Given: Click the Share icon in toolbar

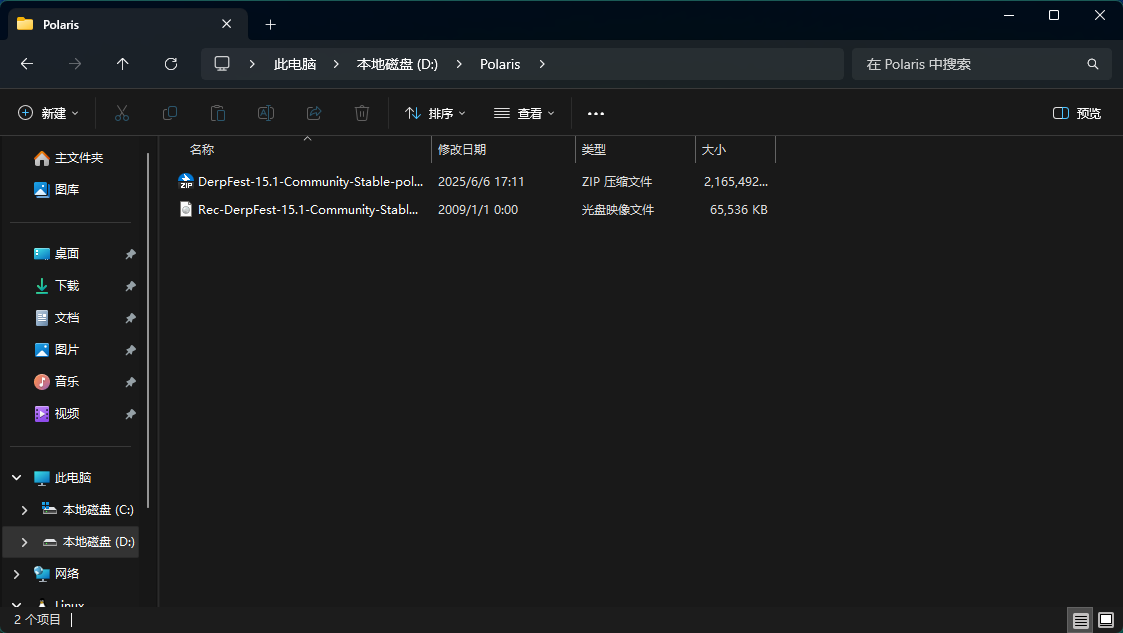Looking at the screenshot, I should coord(314,113).
